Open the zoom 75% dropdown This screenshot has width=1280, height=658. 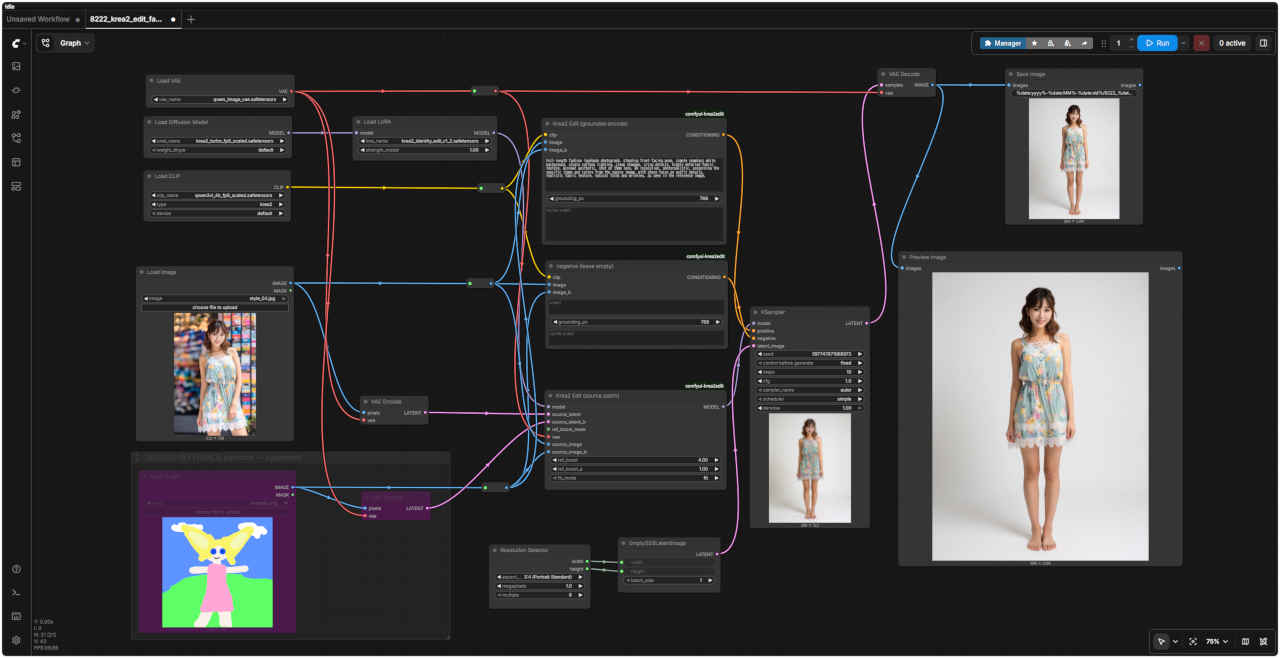click(1217, 641)
